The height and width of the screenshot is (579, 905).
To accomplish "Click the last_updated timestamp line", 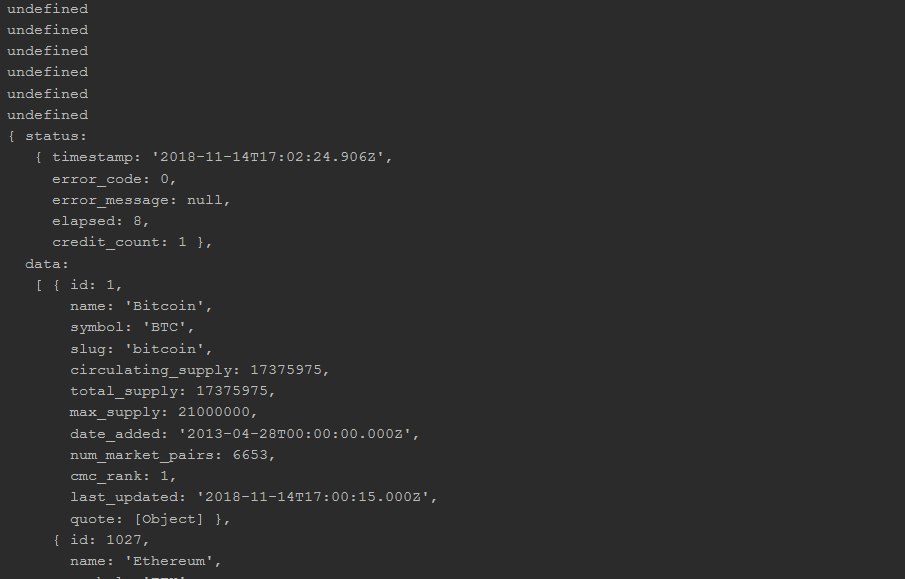I will coord(253,496).
